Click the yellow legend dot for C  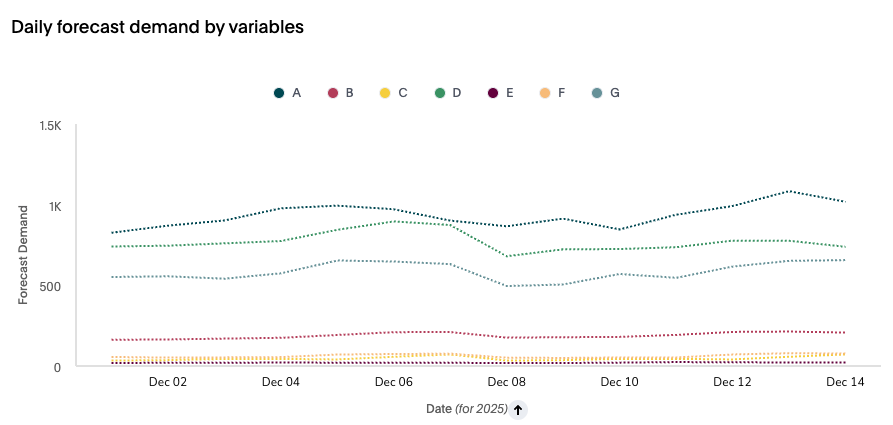[x=385, y=93]
